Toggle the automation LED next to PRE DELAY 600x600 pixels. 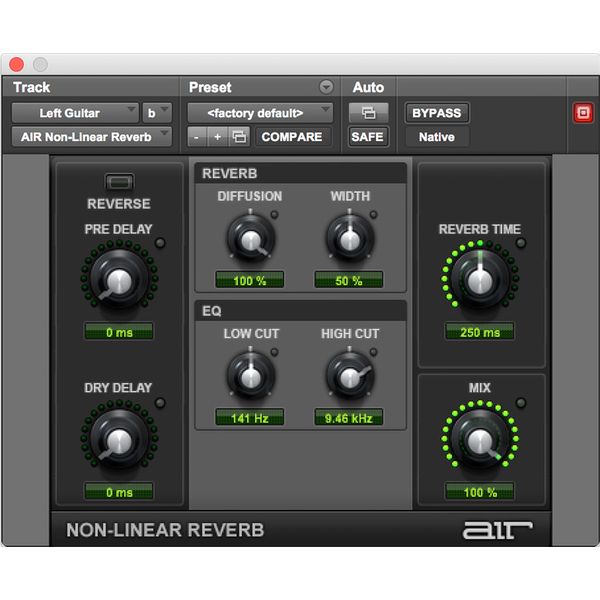pyautogui.click(x=160, y=243)
